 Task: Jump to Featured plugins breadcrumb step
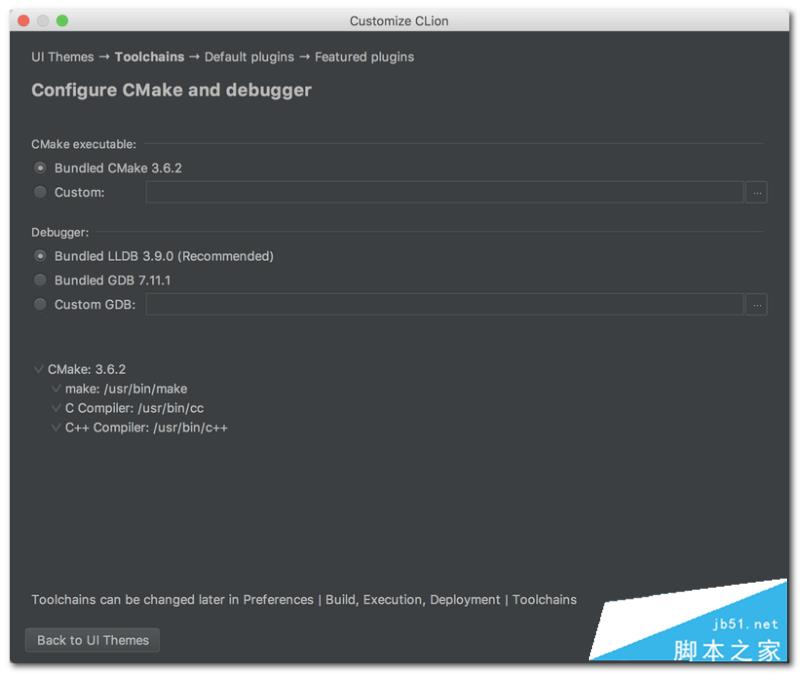[364, 57]
